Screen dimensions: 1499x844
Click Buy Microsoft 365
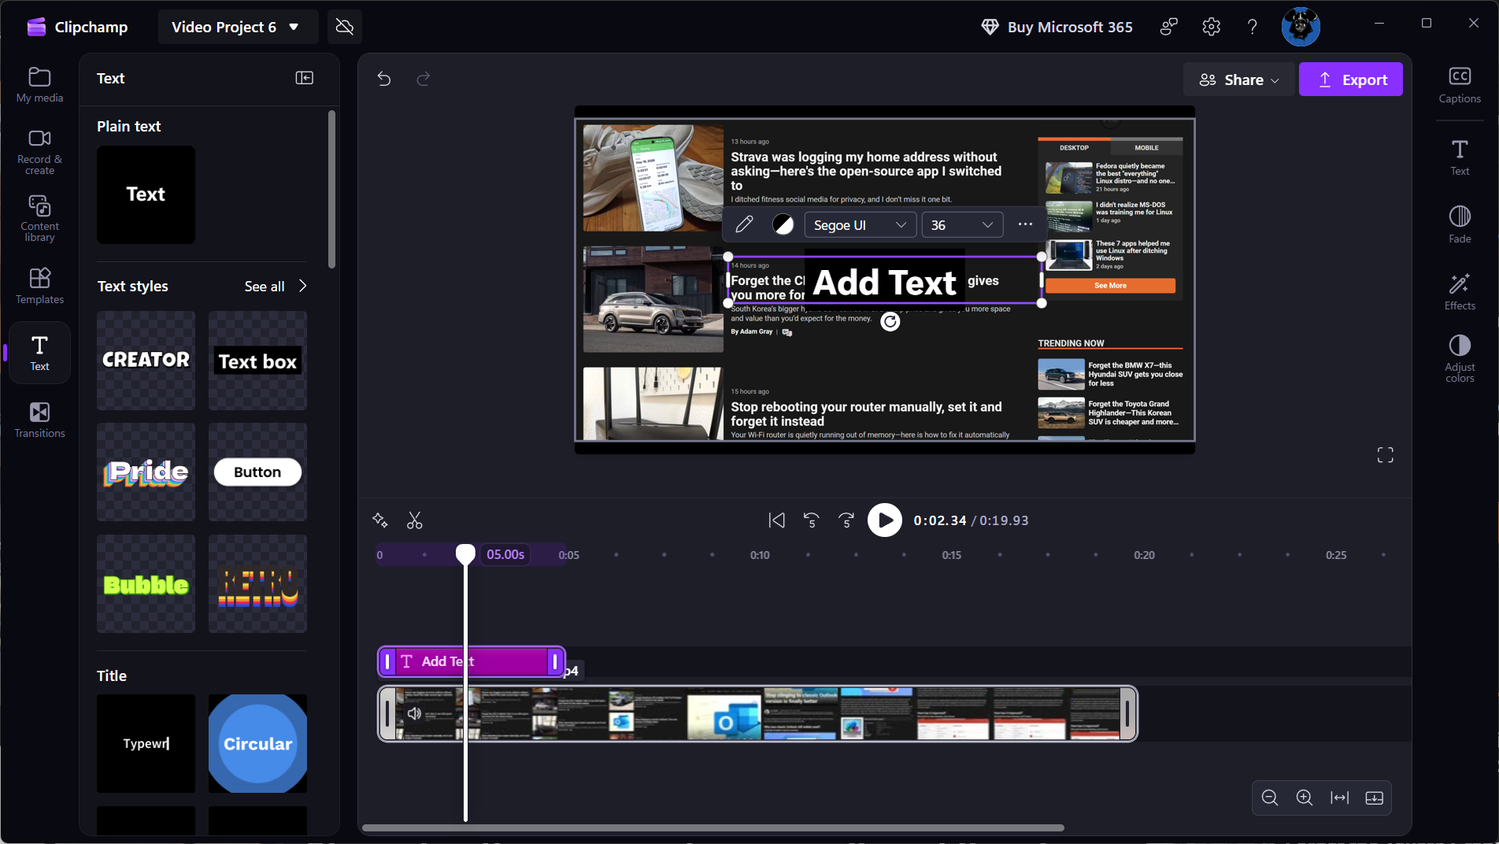tap(1057, 27)
